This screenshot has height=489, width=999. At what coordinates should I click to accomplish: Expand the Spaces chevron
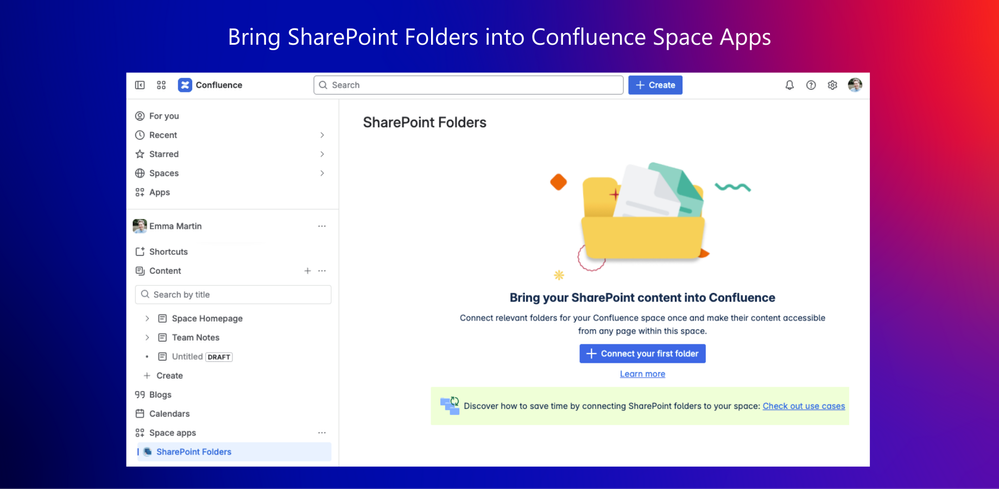pyautogui.click(x=322, y=173)
